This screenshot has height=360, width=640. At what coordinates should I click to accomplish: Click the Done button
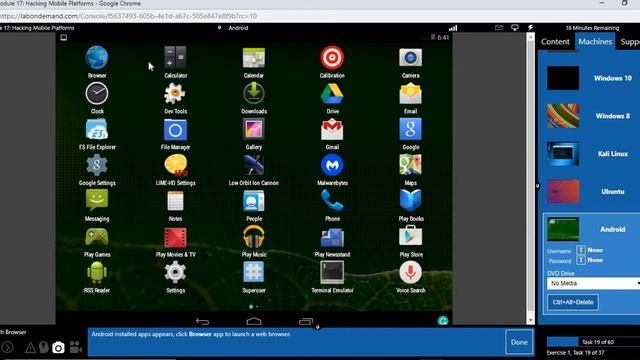[519, 342]
